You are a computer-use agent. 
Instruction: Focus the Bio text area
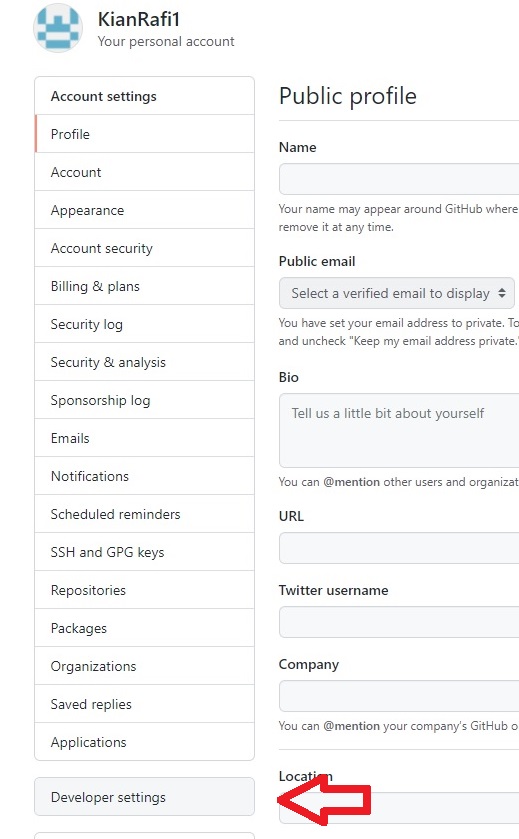[399, 431]
